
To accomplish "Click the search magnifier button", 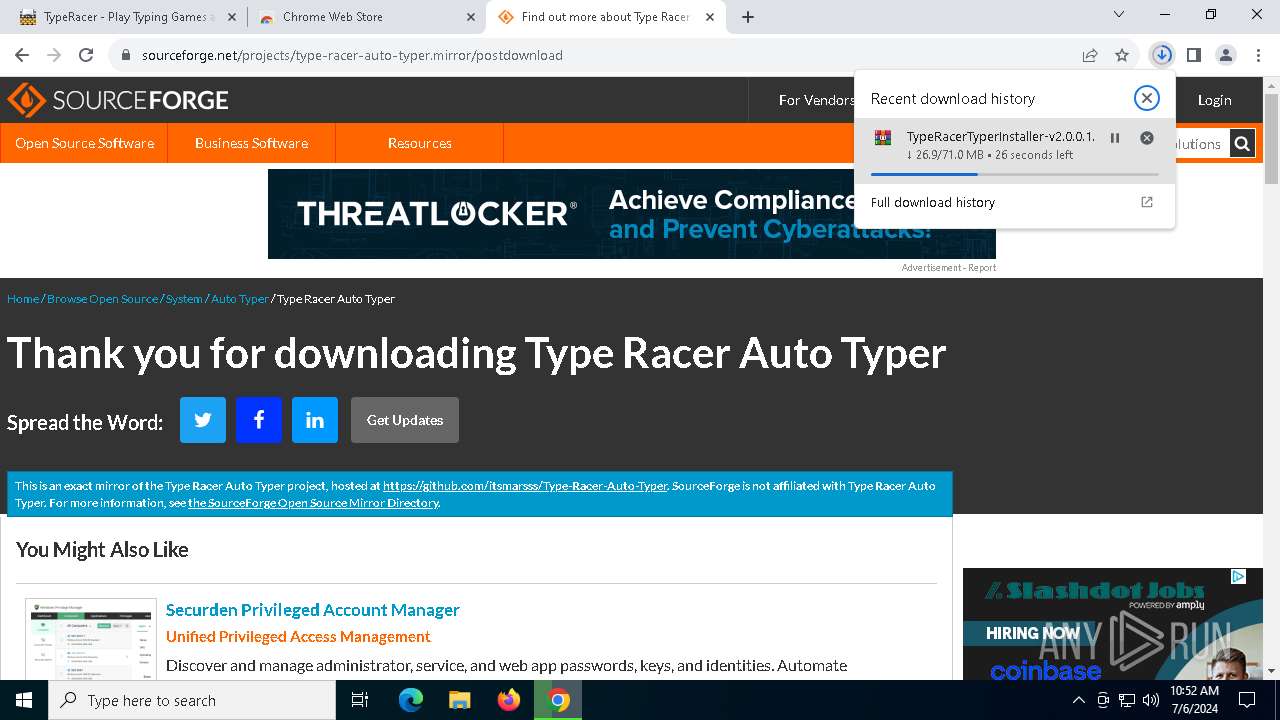I will [x=1242, y=144].
